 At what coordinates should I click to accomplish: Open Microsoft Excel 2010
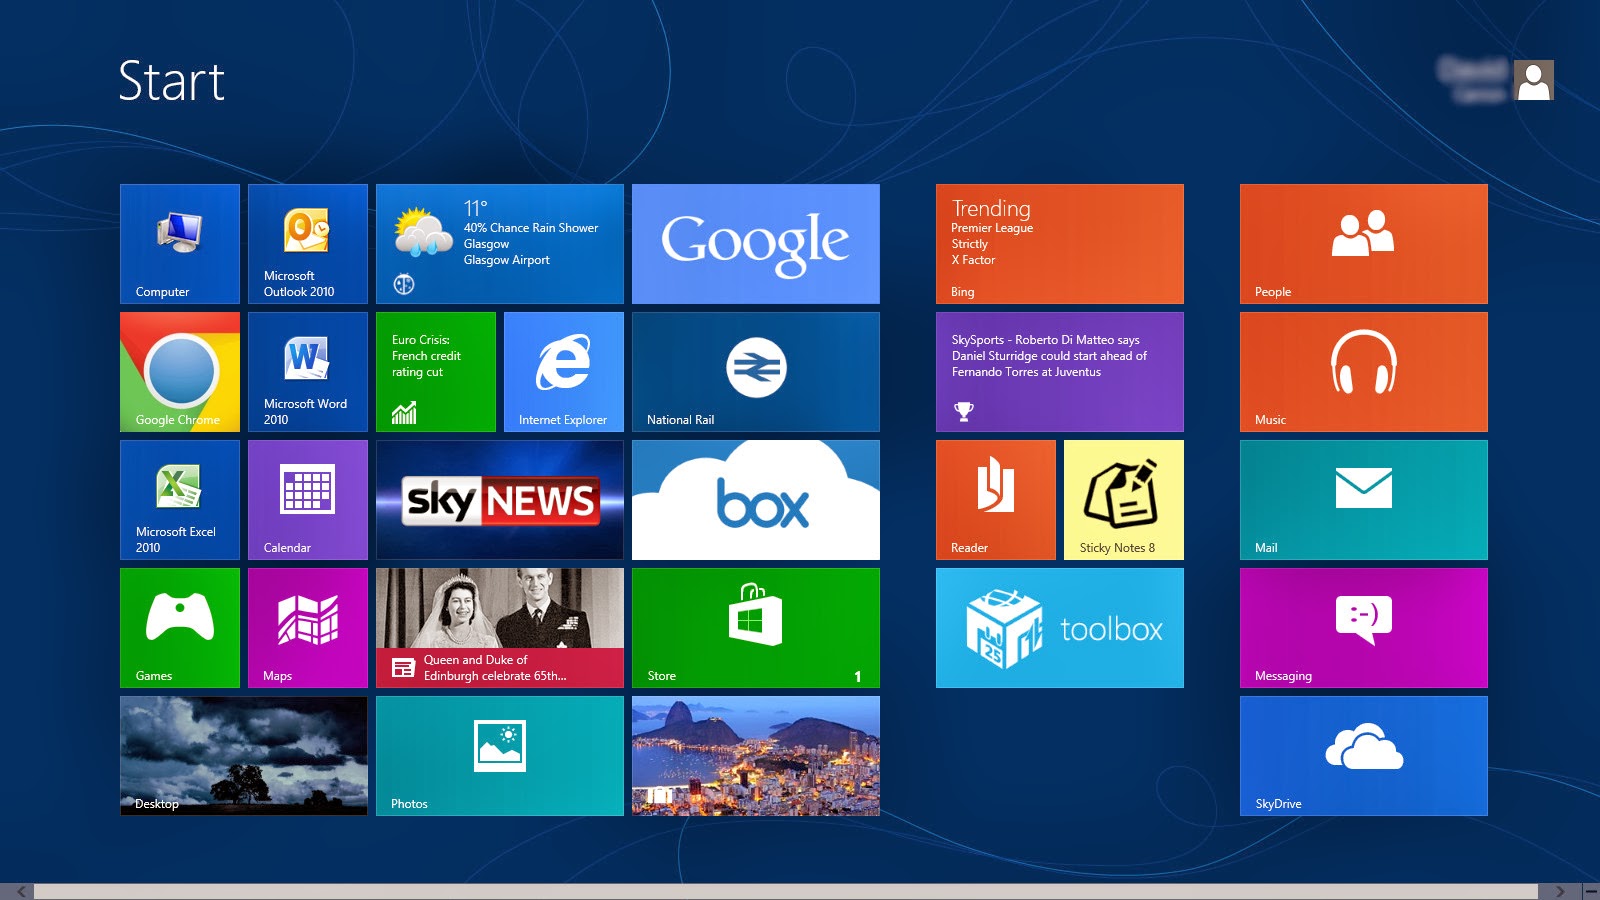pos(179,499)
